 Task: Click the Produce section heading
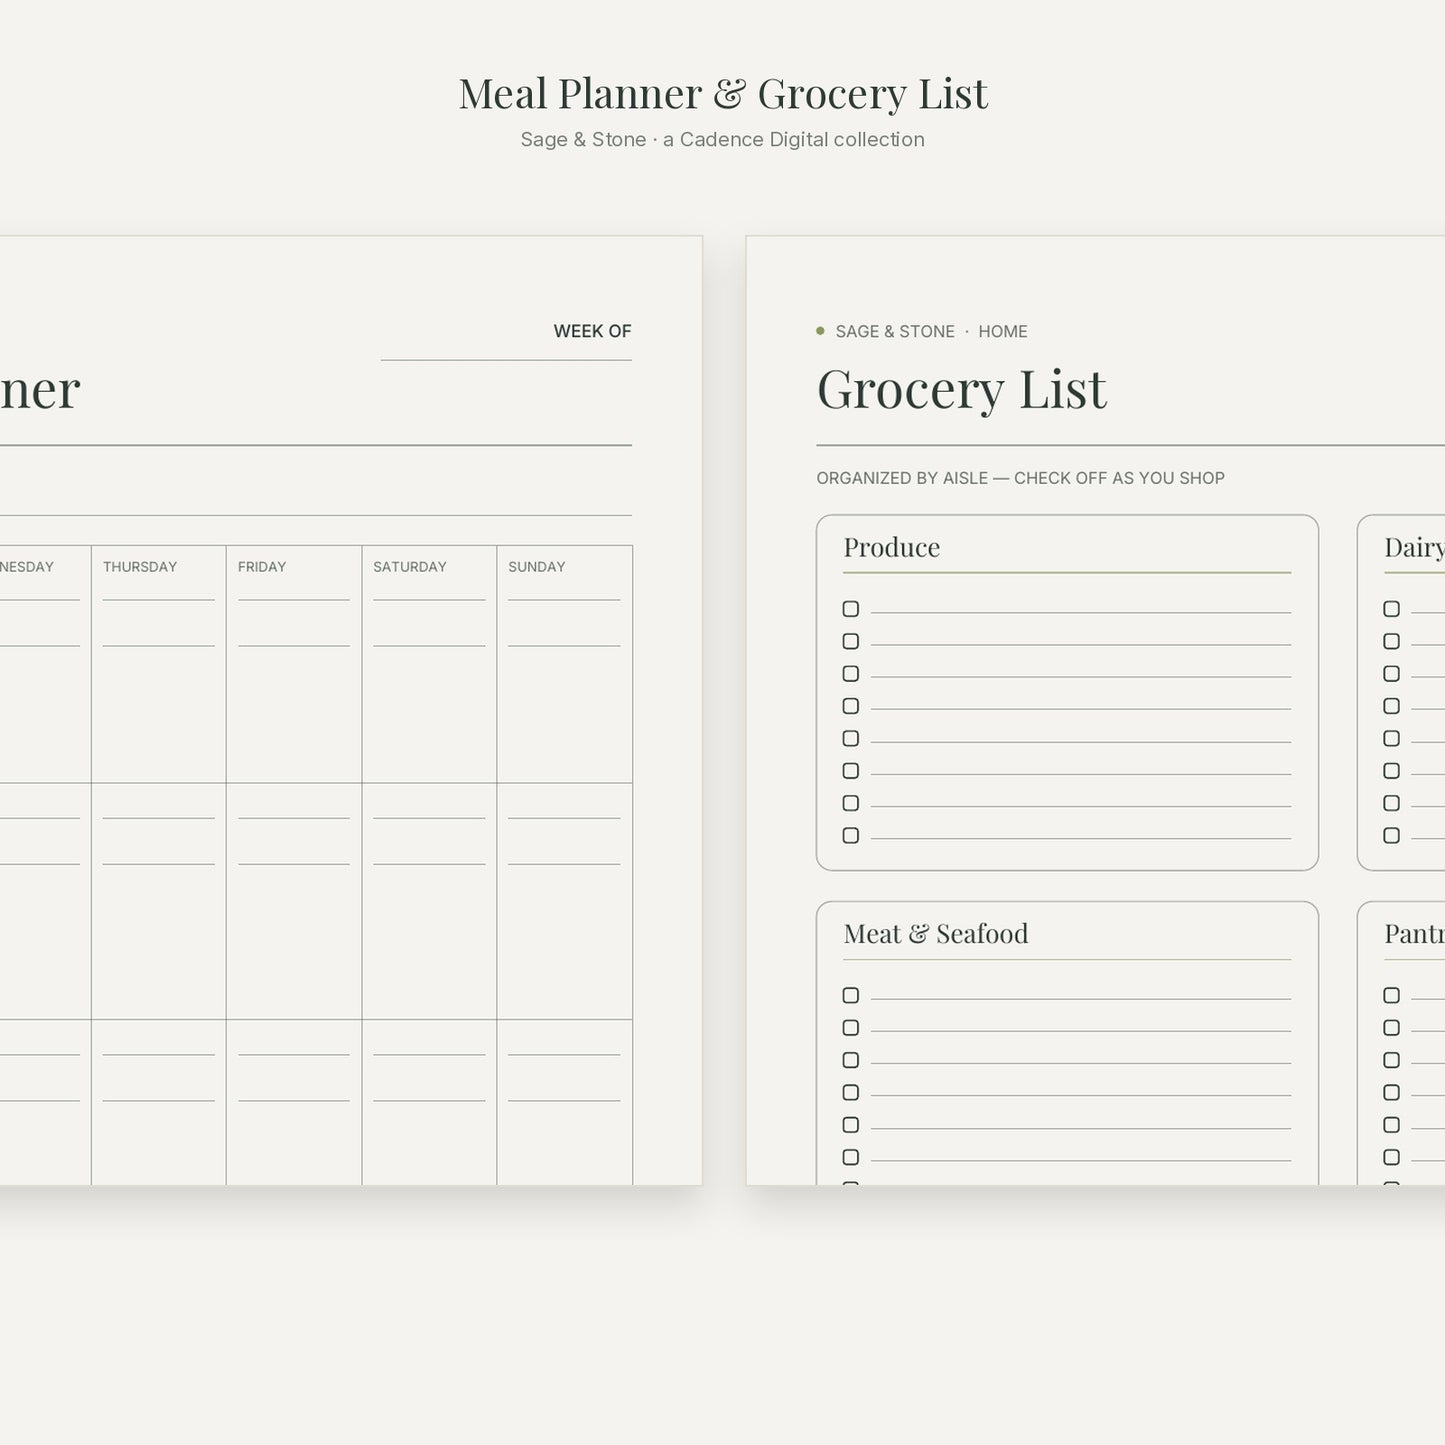pos(892,548)
